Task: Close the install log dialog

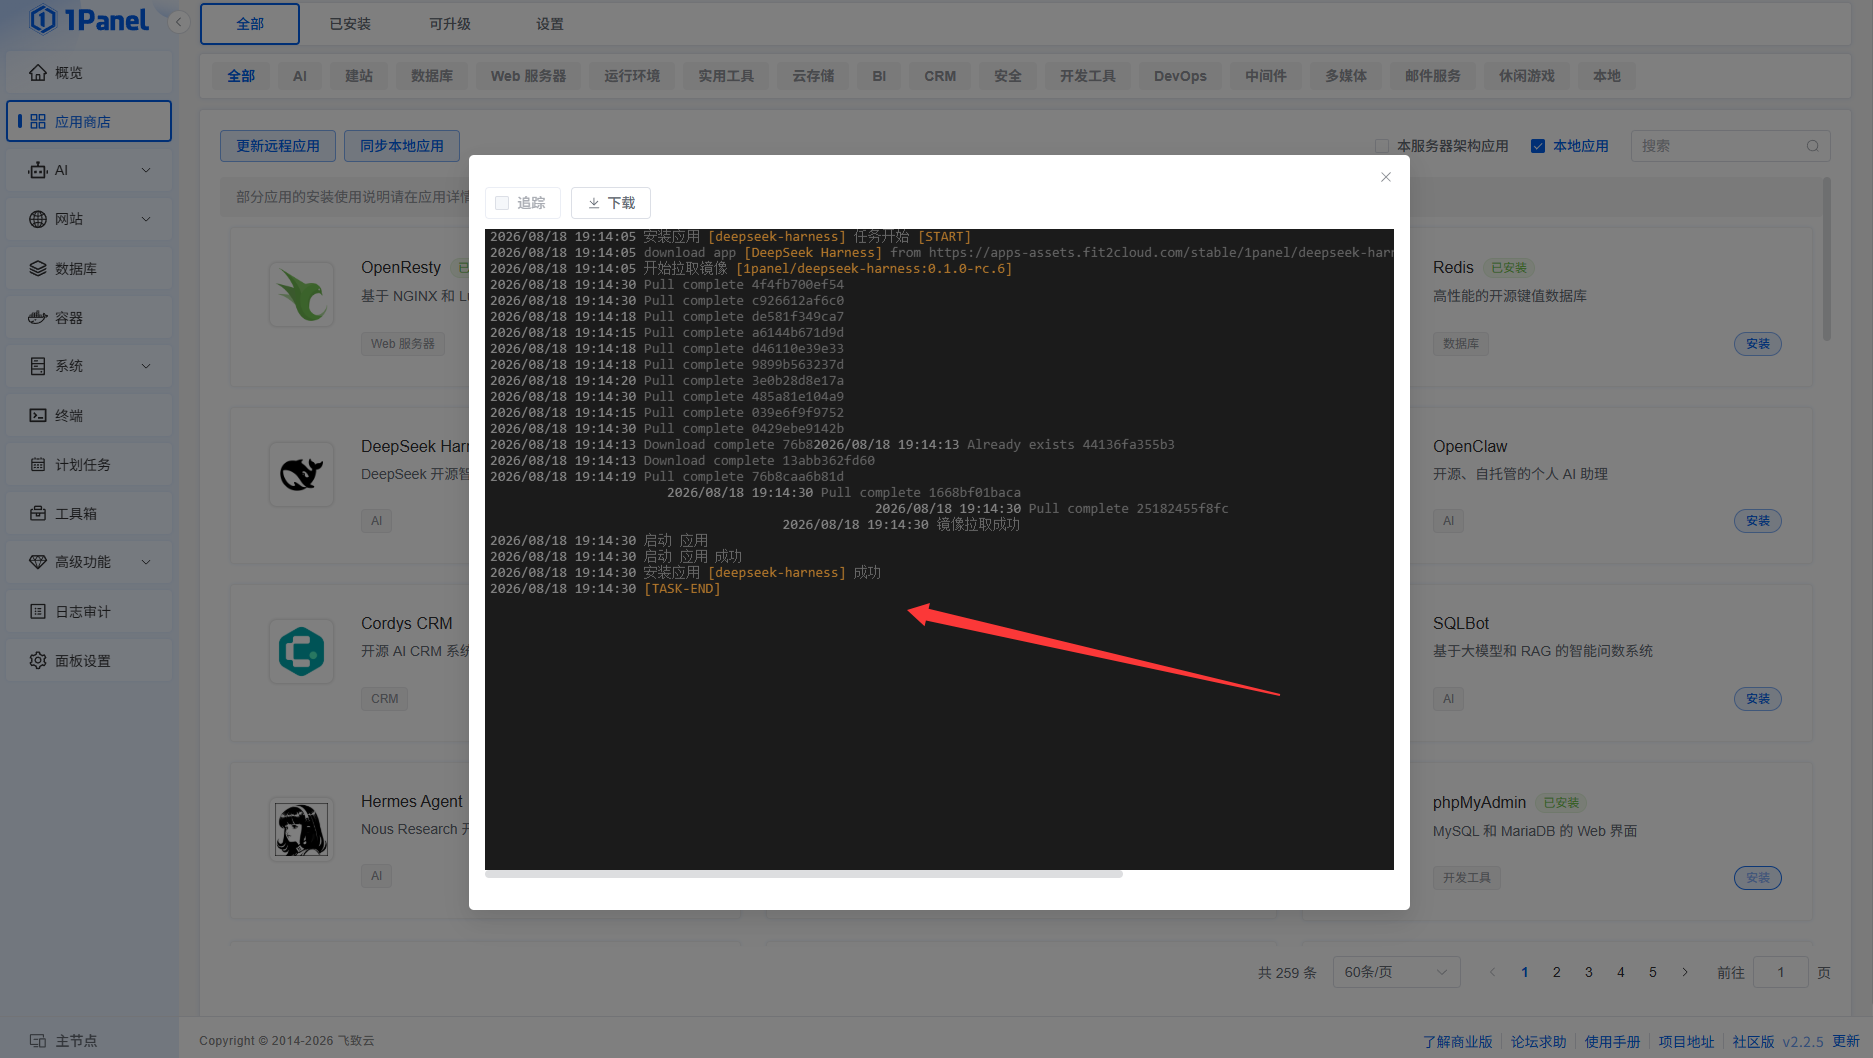Action: pyautogui.click(x=1386, y=177)
